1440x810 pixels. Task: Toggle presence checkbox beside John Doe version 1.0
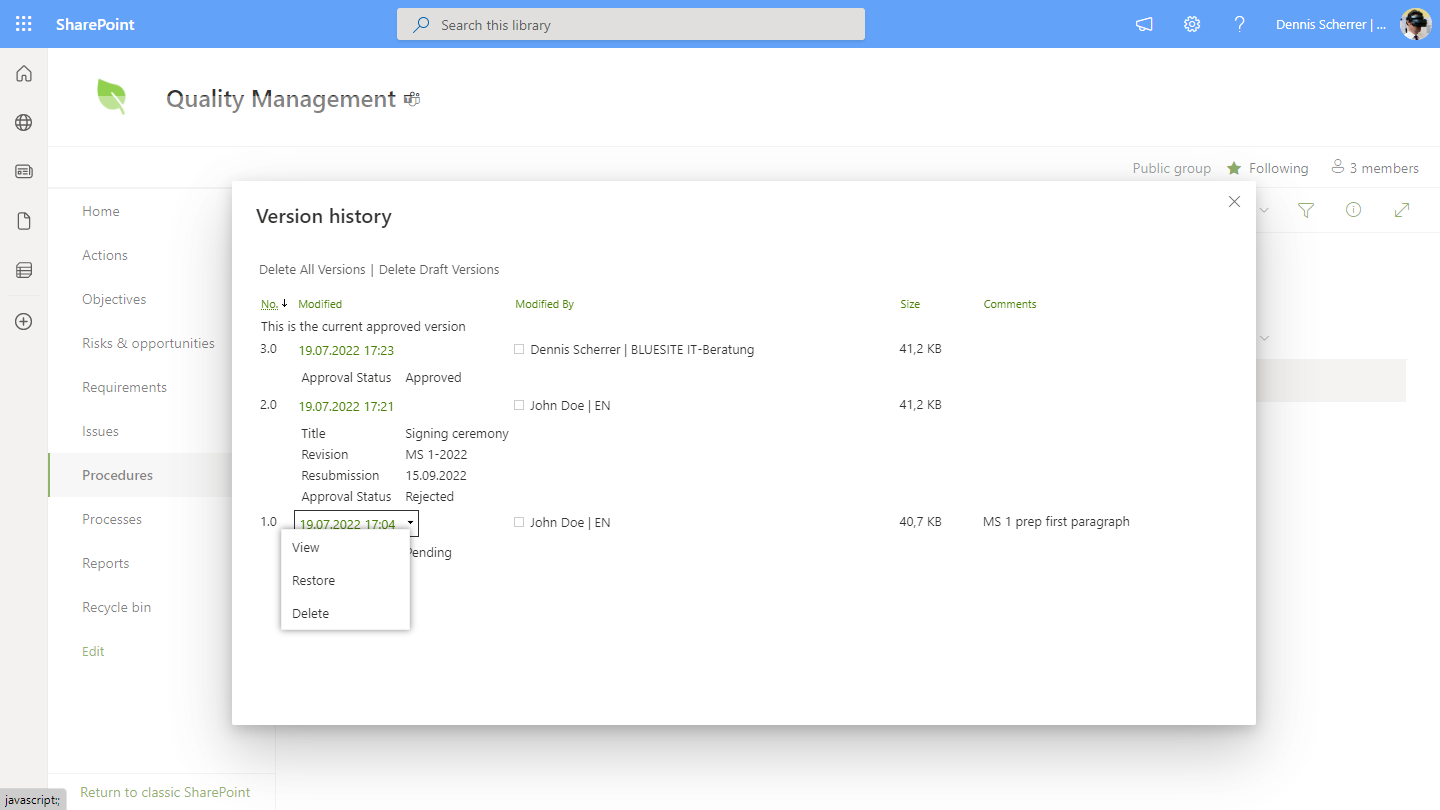[519, 523]
